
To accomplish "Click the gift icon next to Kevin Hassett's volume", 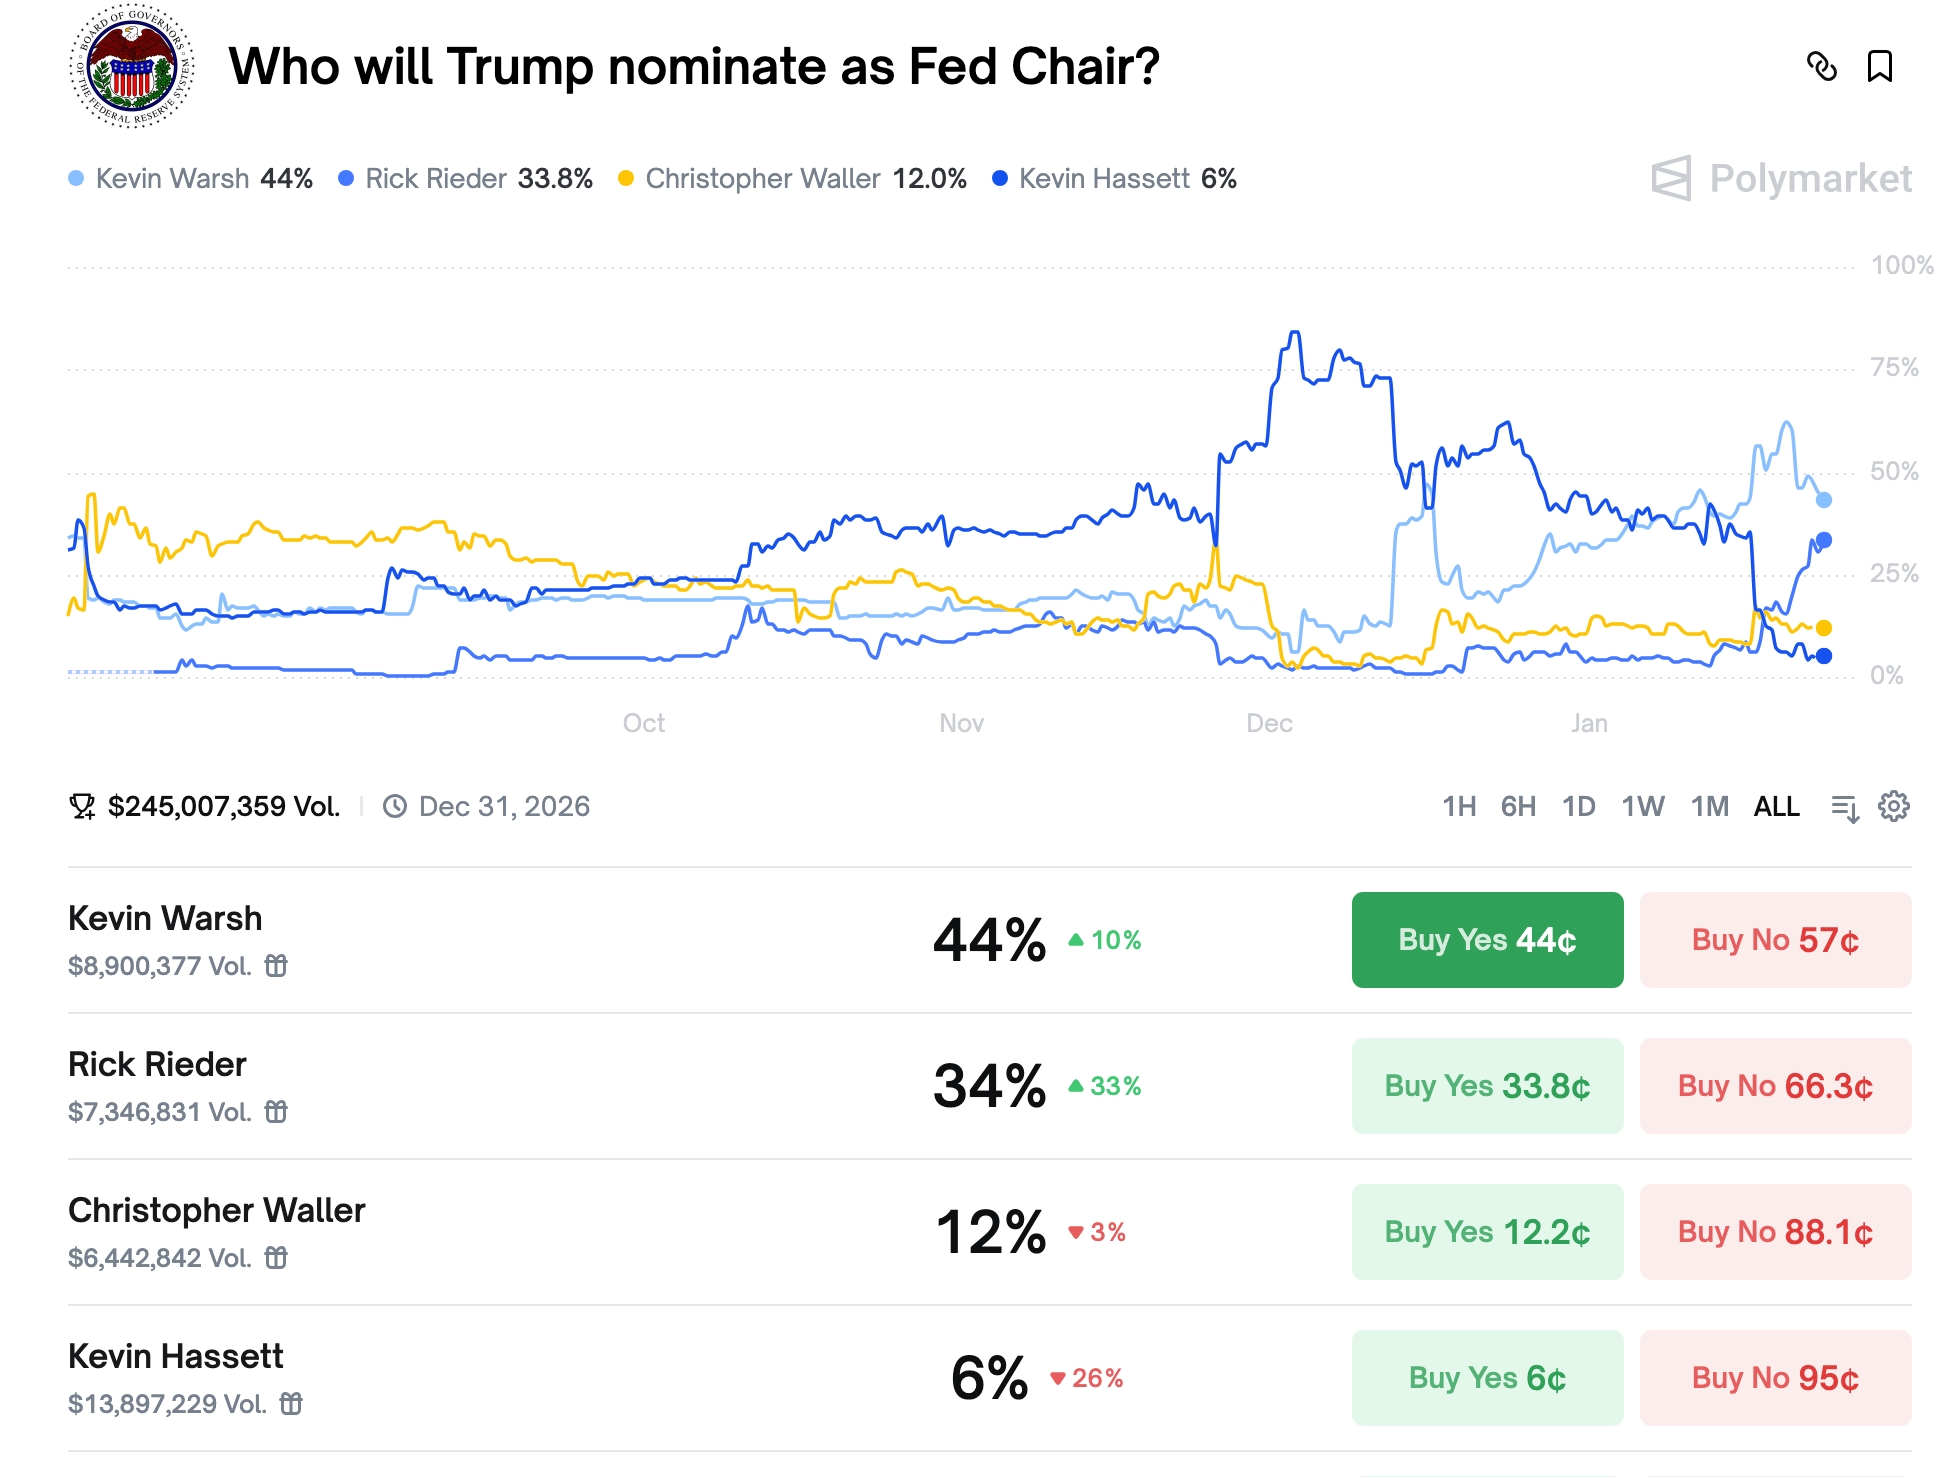I will 291,1403.
